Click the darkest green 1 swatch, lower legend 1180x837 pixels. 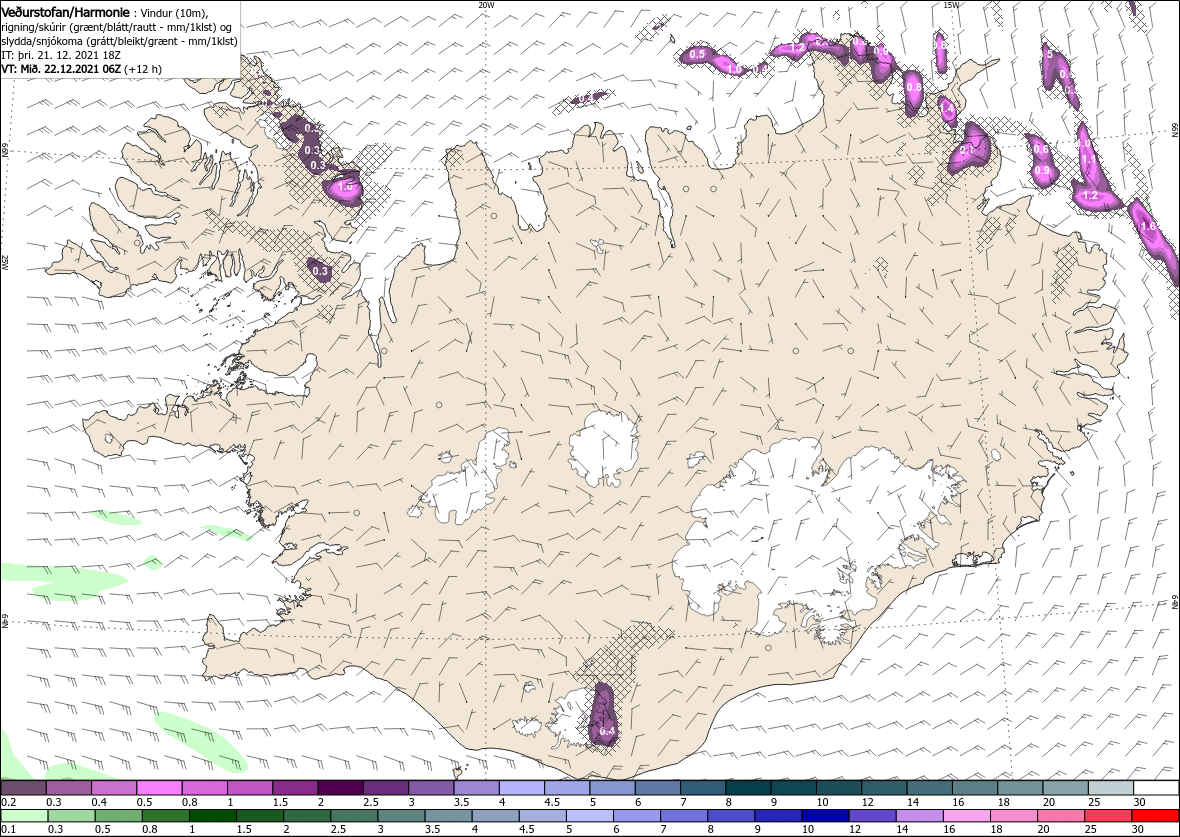[x=212, y=816]
